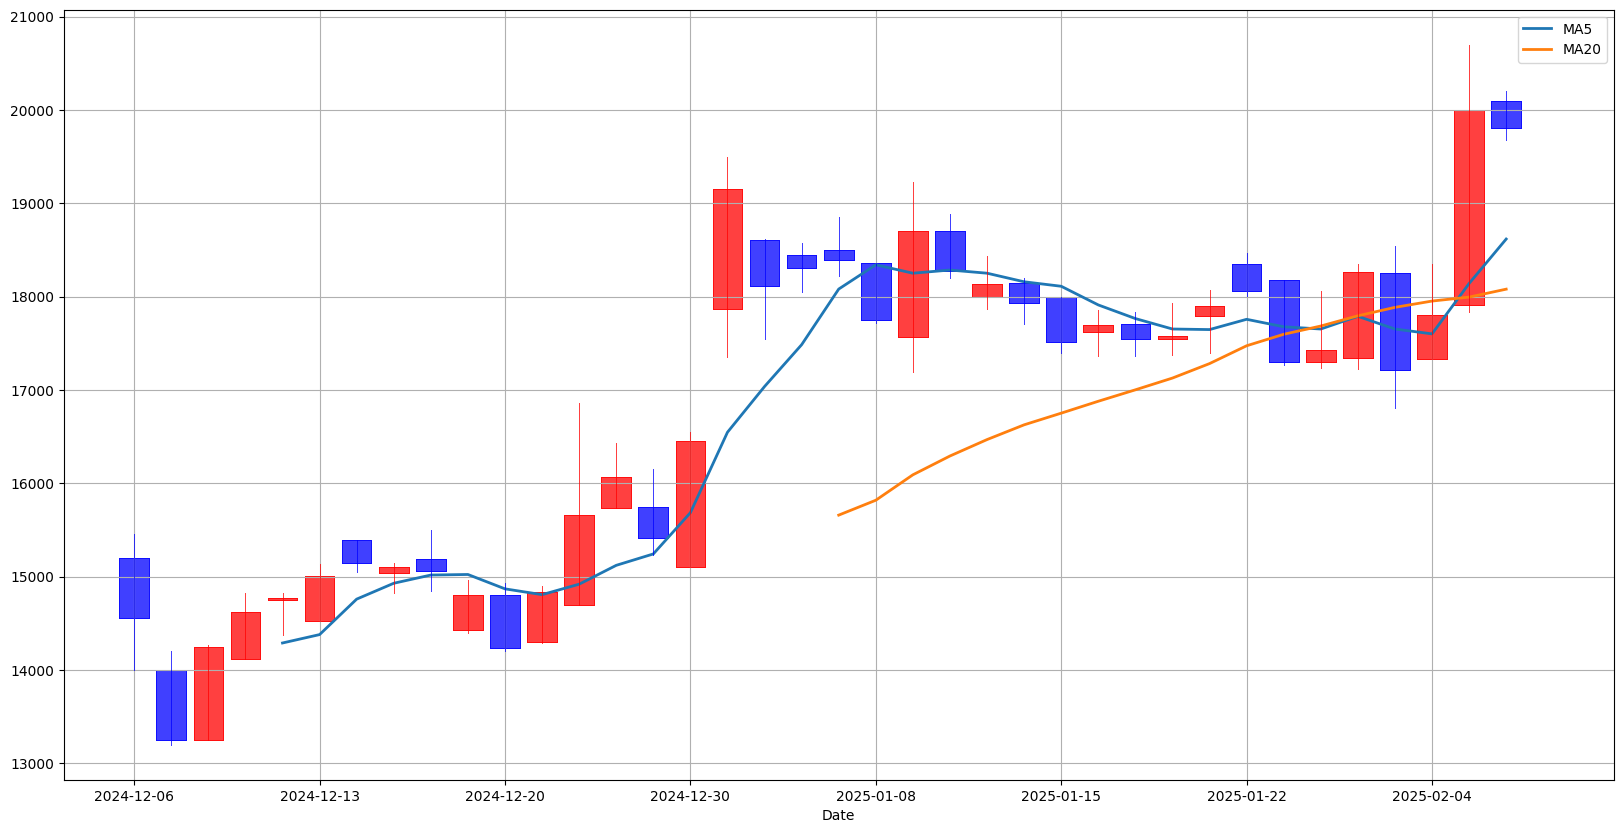Click the 2024-12-20 date tick label

(505, 796)
